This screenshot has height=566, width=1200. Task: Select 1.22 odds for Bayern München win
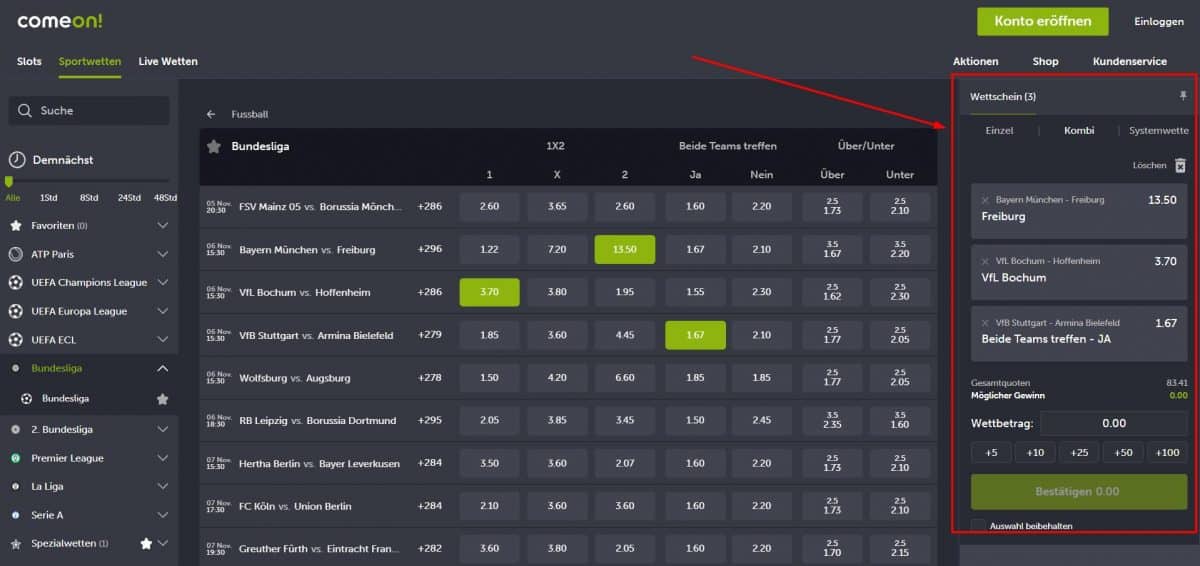489,249
